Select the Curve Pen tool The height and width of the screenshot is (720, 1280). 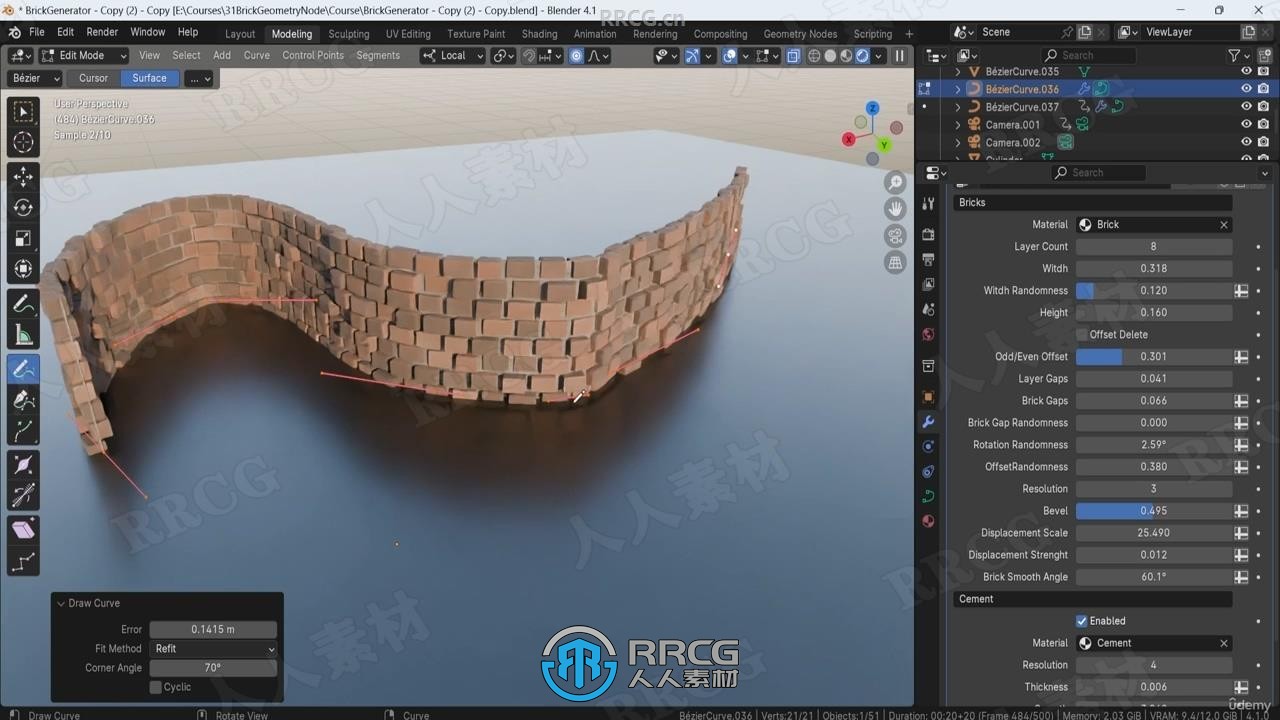click(23, 400)
